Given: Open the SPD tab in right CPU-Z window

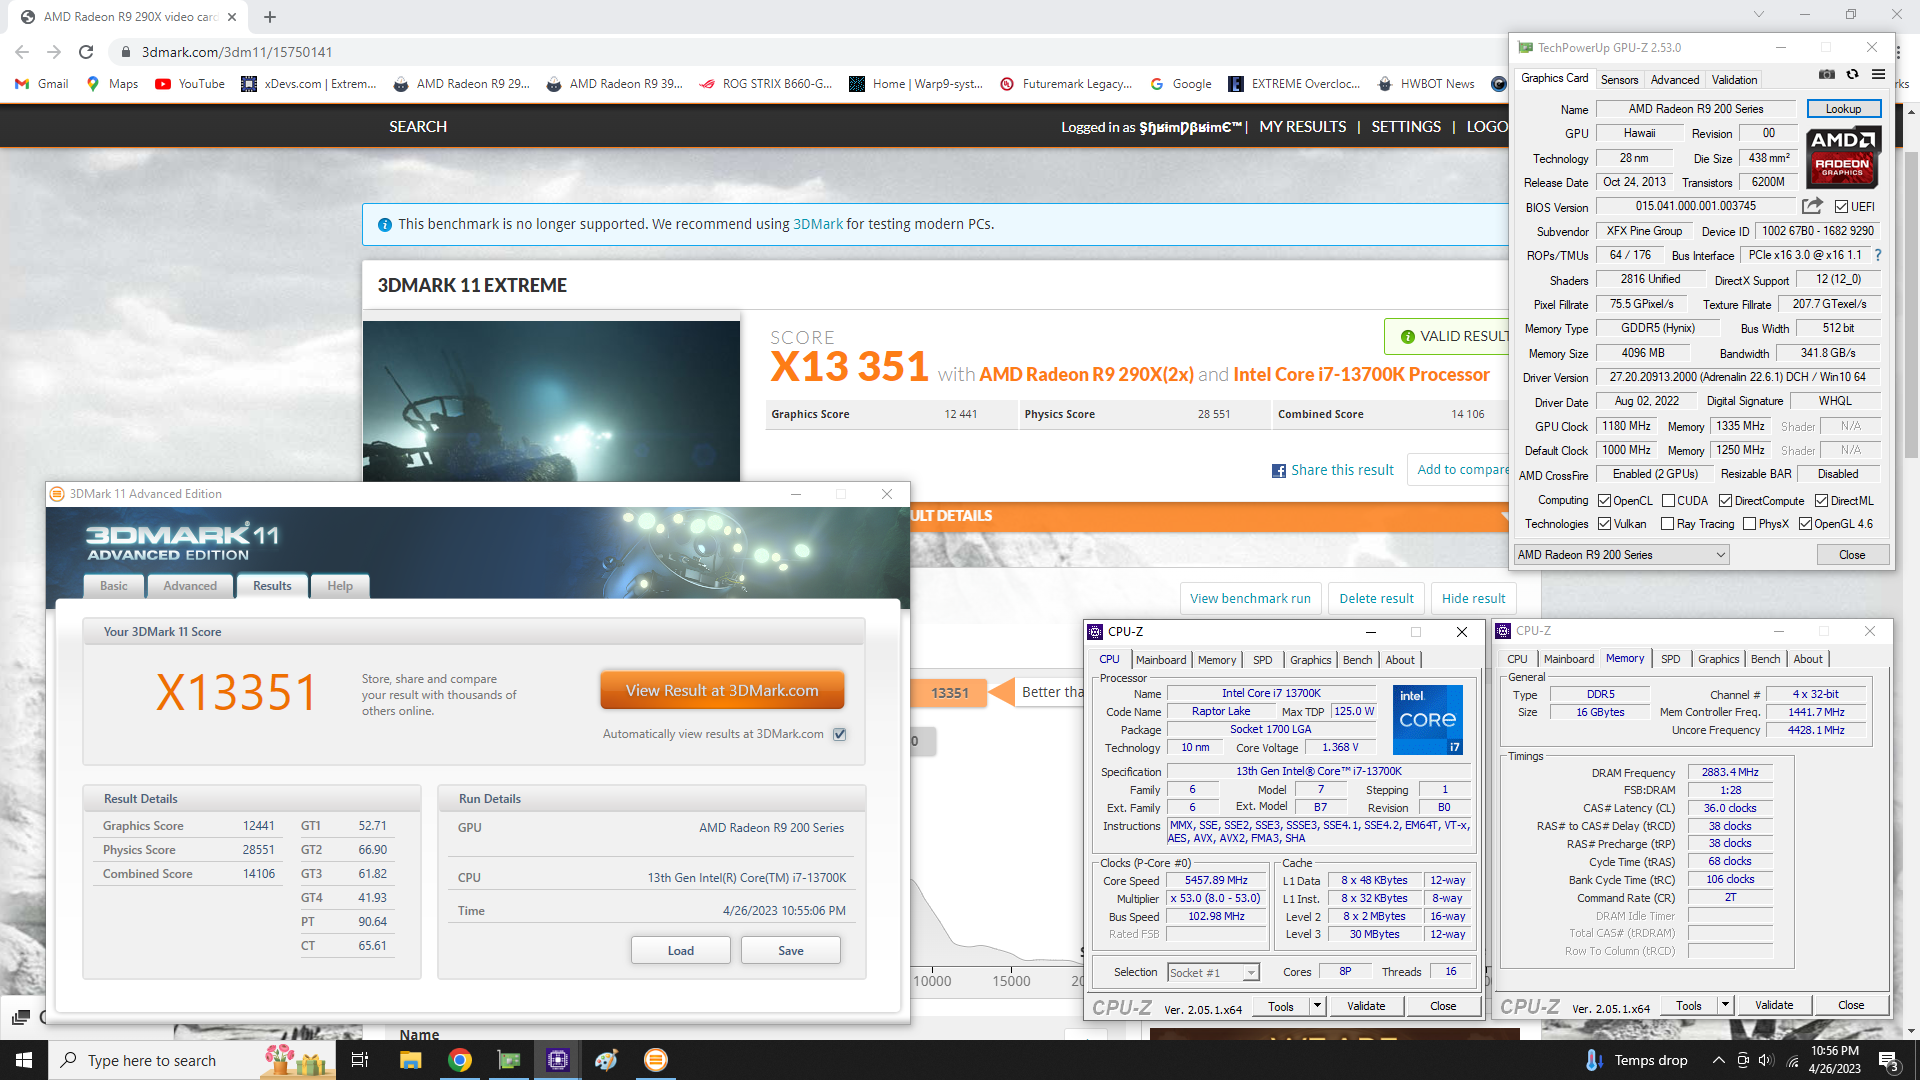Looking at the screenshot, I should point(1670,659).
